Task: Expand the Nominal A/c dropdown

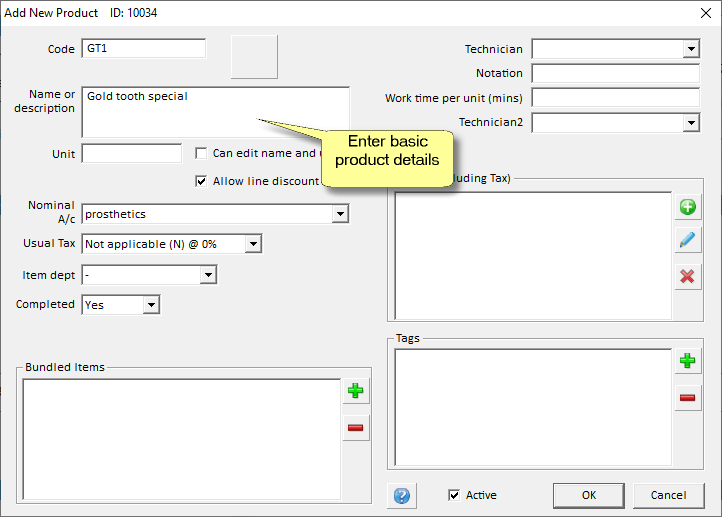Action: [340, 214]
